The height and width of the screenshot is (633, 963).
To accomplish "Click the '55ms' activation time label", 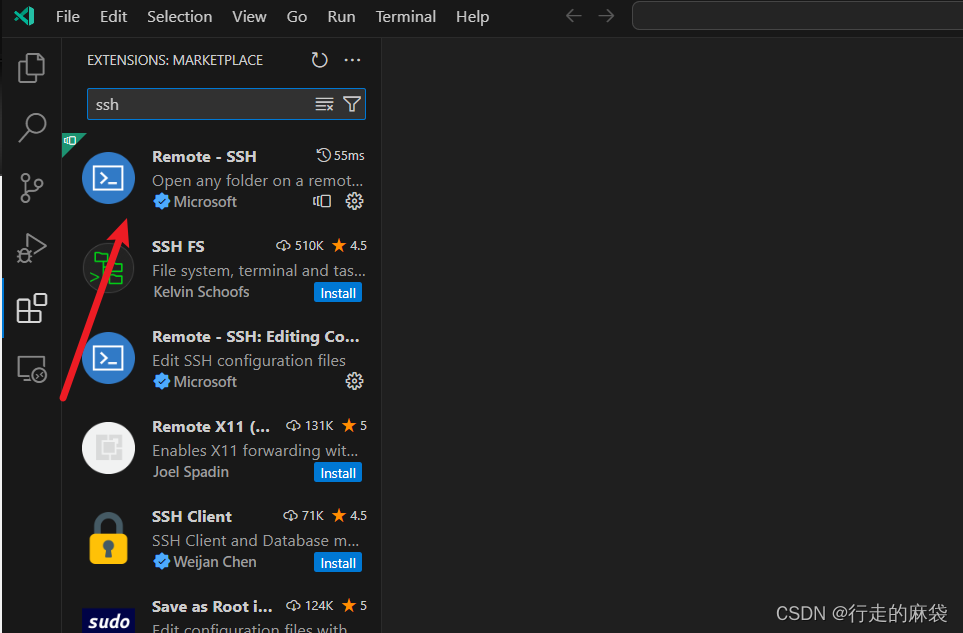I will pyautogui.click(x=349, y=155).
